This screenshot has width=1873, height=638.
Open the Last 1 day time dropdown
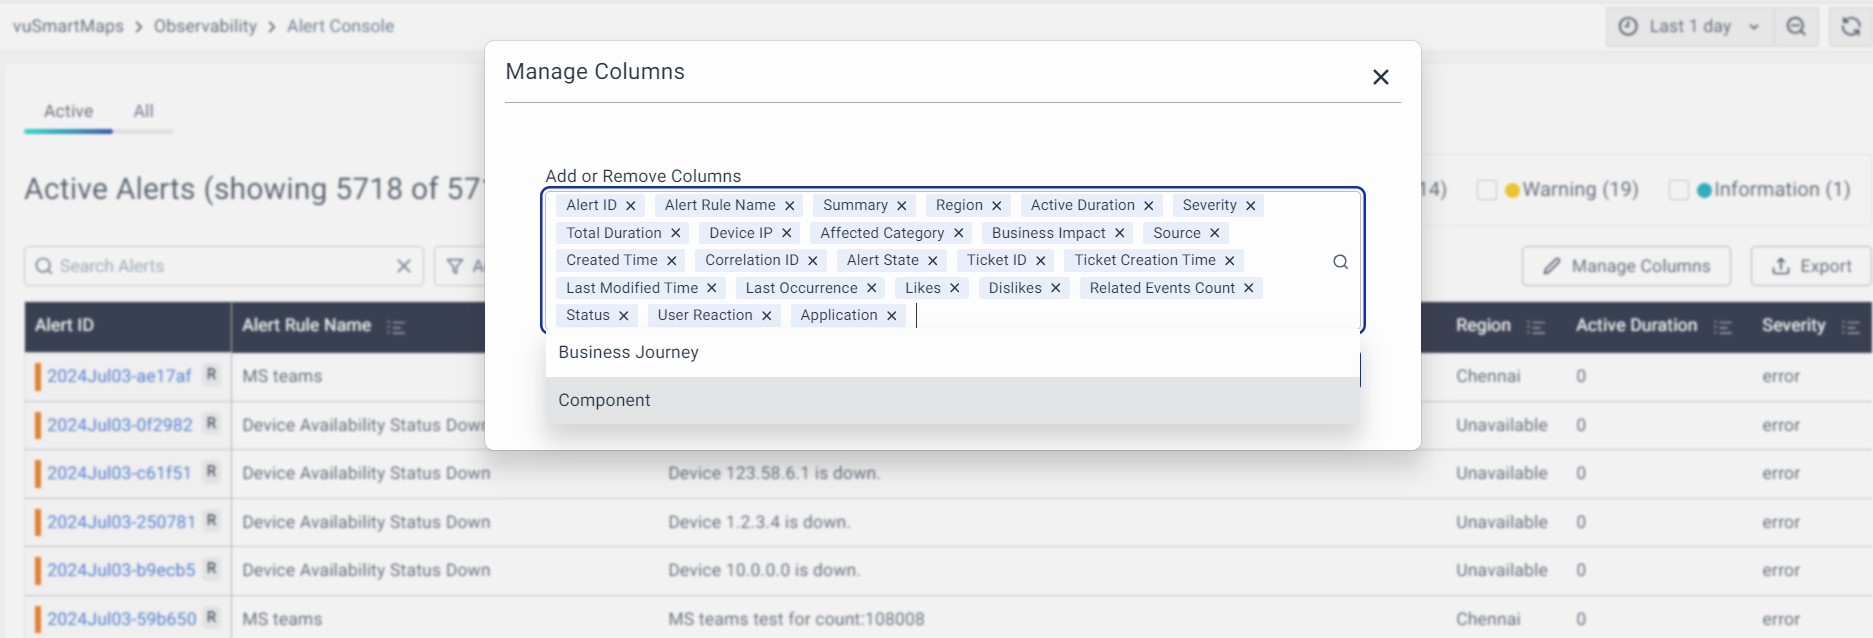(1689, 27)
